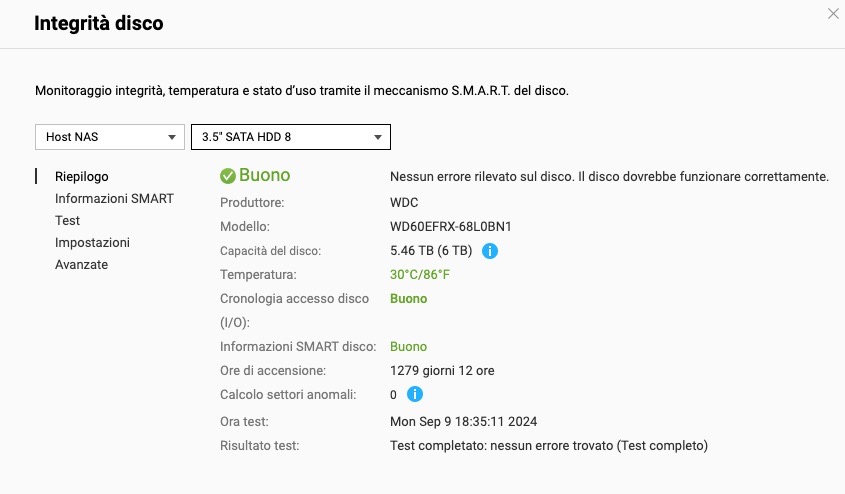Open the Avanzate tab
Screen dimensions: 845x494
[x=81, y=265]
